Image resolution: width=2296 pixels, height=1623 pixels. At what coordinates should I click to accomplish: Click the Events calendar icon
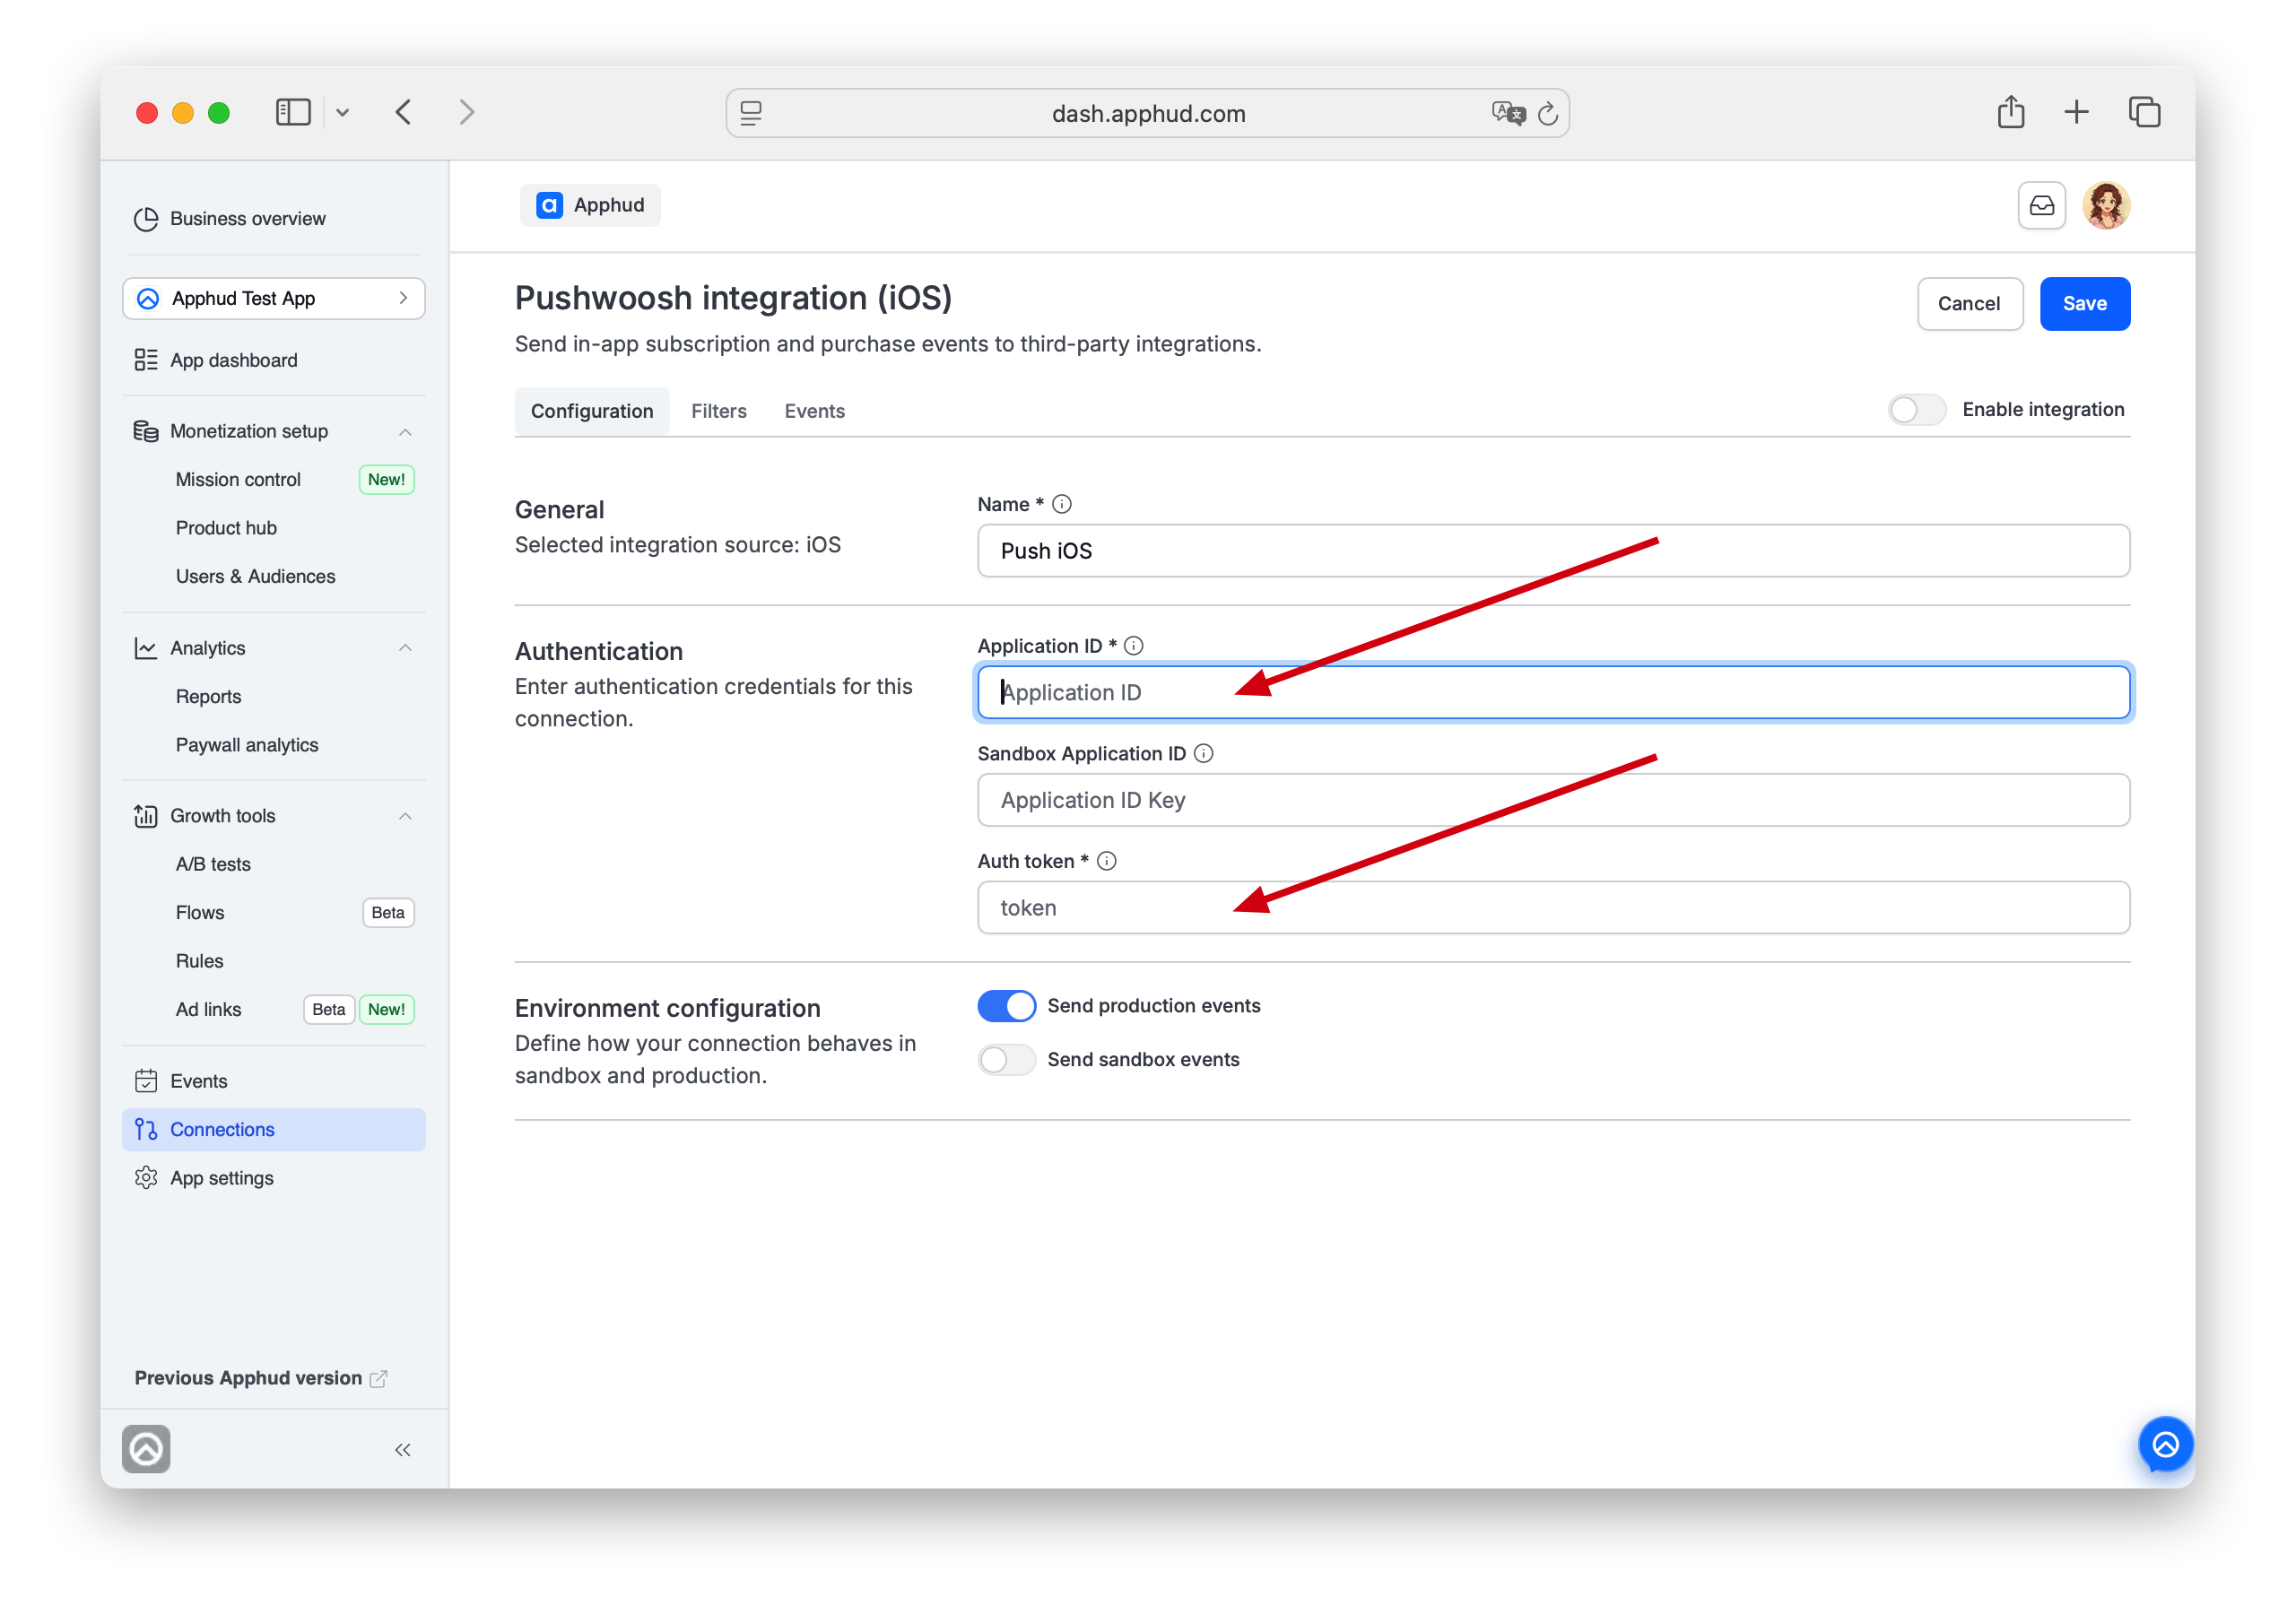(x=146, y=1081)
